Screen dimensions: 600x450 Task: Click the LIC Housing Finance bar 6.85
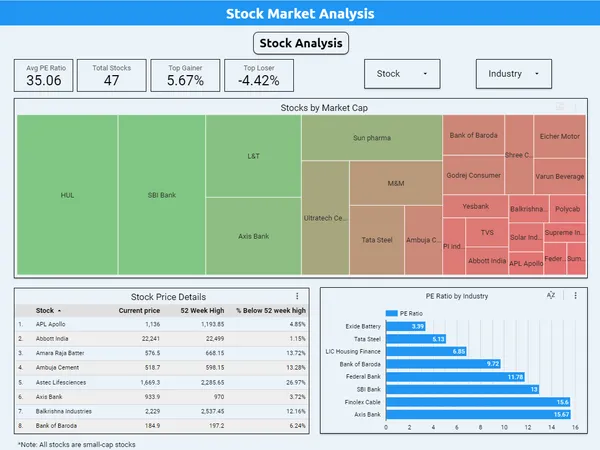coord(426,351)
